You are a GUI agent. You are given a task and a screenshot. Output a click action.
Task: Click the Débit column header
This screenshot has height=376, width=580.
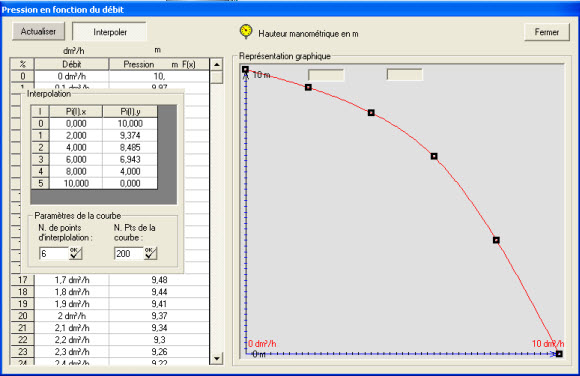pyautogui.click(x=72, y=64)
